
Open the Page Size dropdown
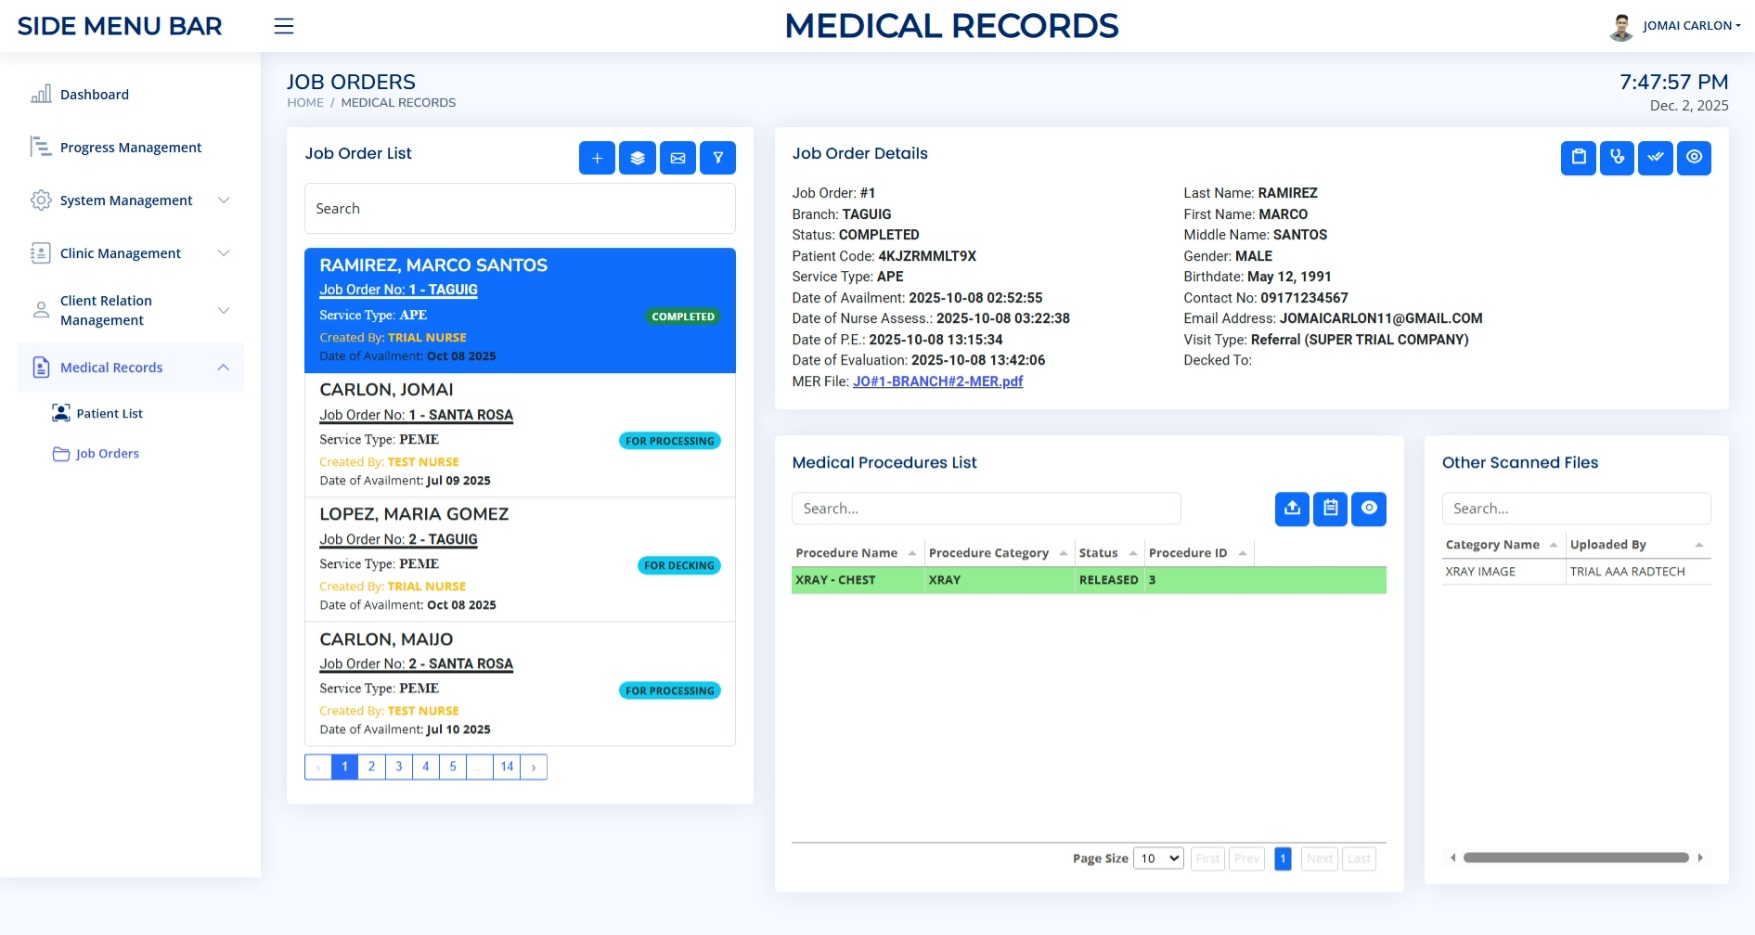(x=1158, y=858)
